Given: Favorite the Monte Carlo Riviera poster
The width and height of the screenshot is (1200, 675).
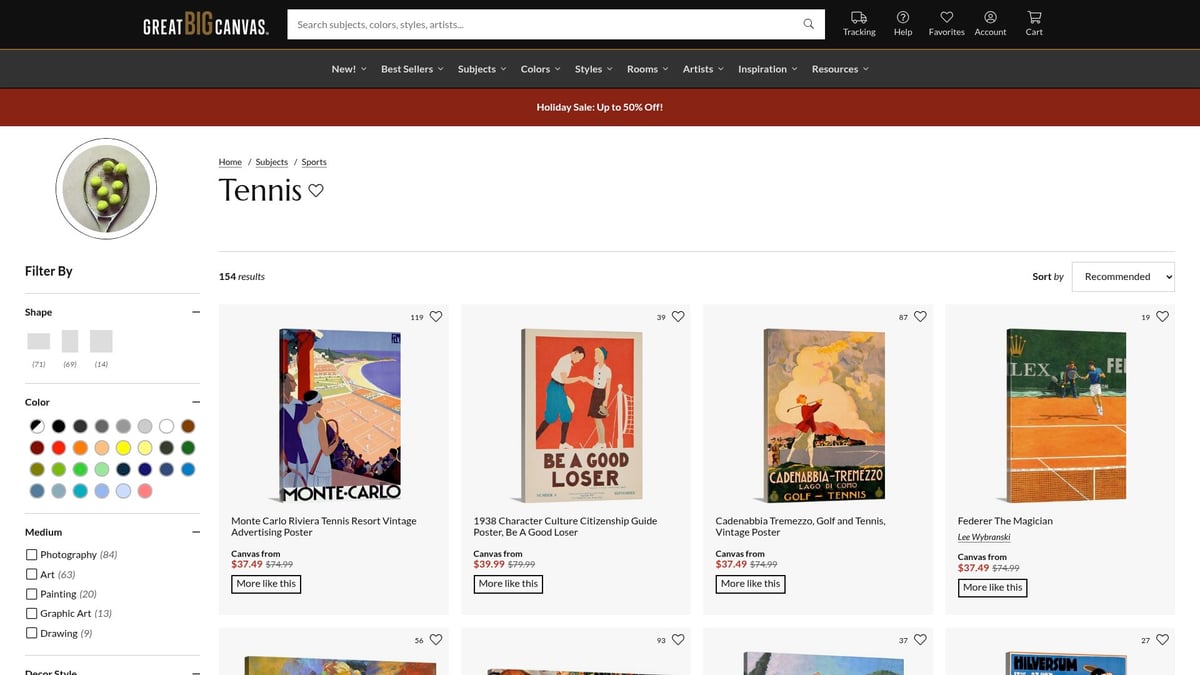Looking at the screenshot, I should 436,317.
